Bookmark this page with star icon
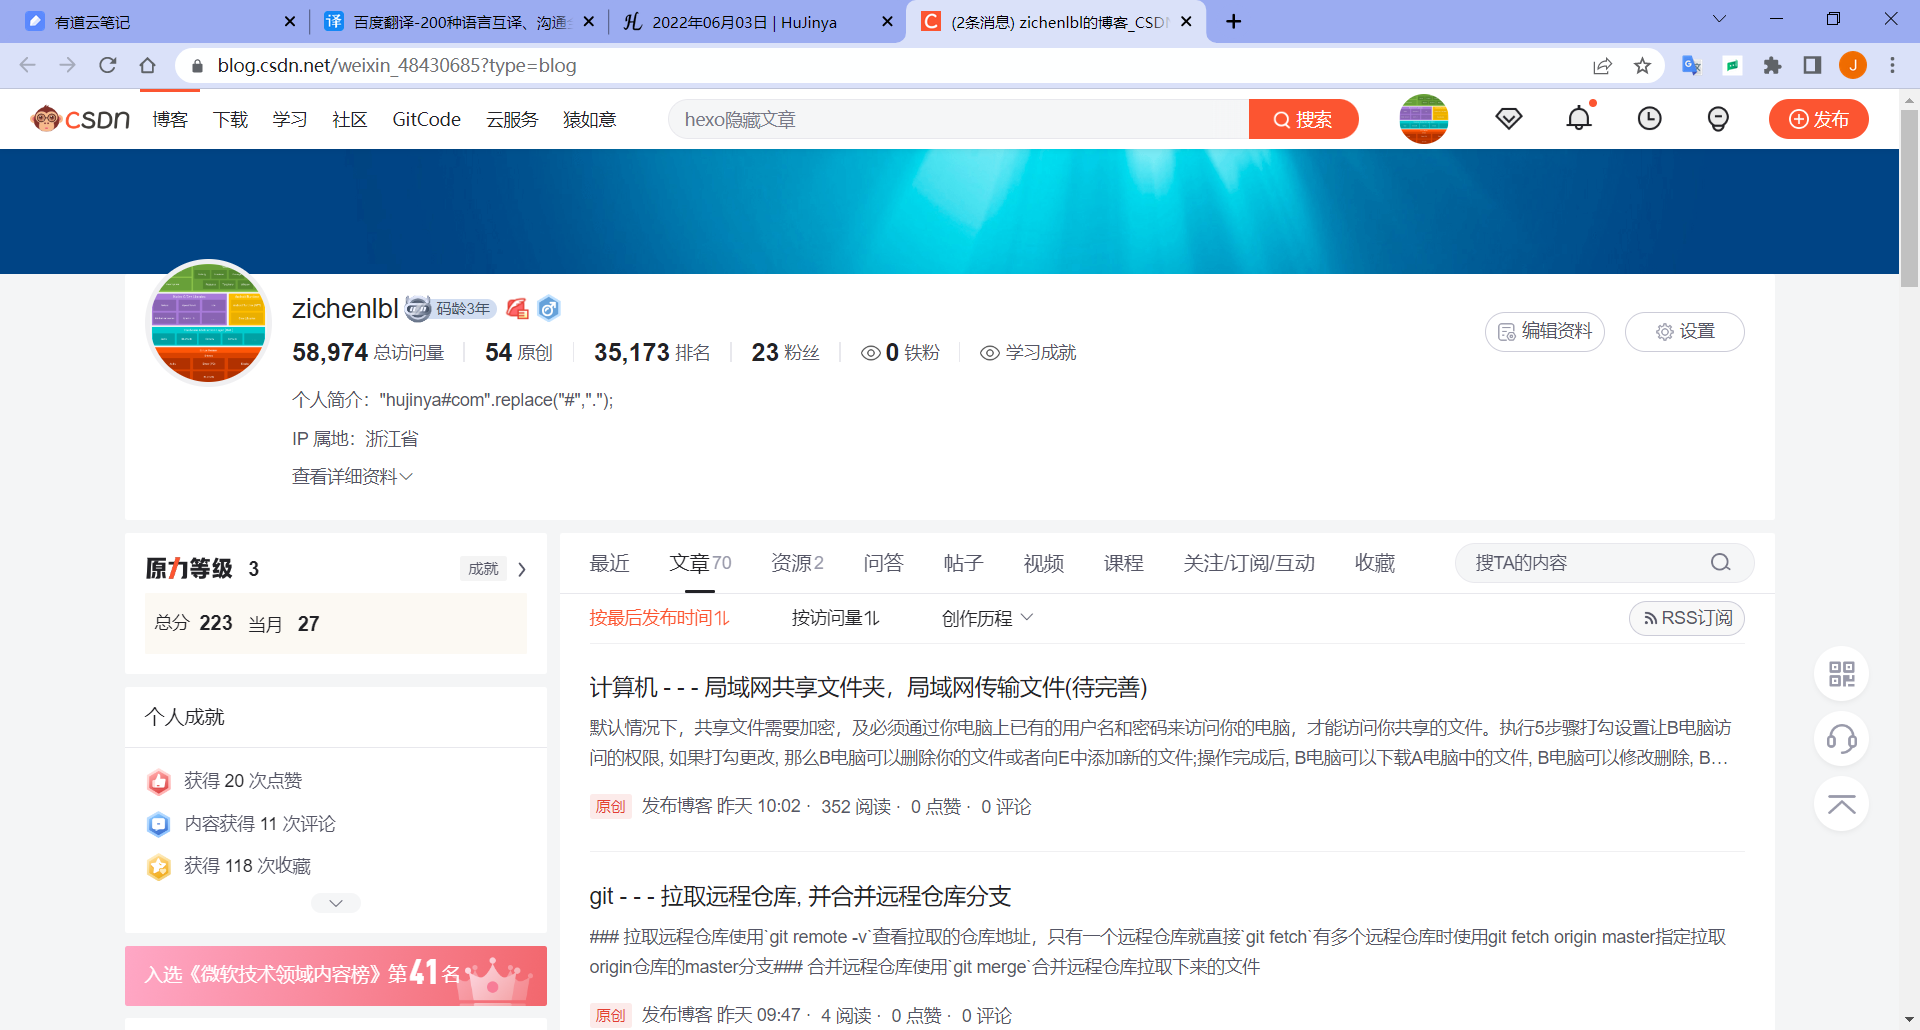 pyautogui.click(x=1642, y=65)
